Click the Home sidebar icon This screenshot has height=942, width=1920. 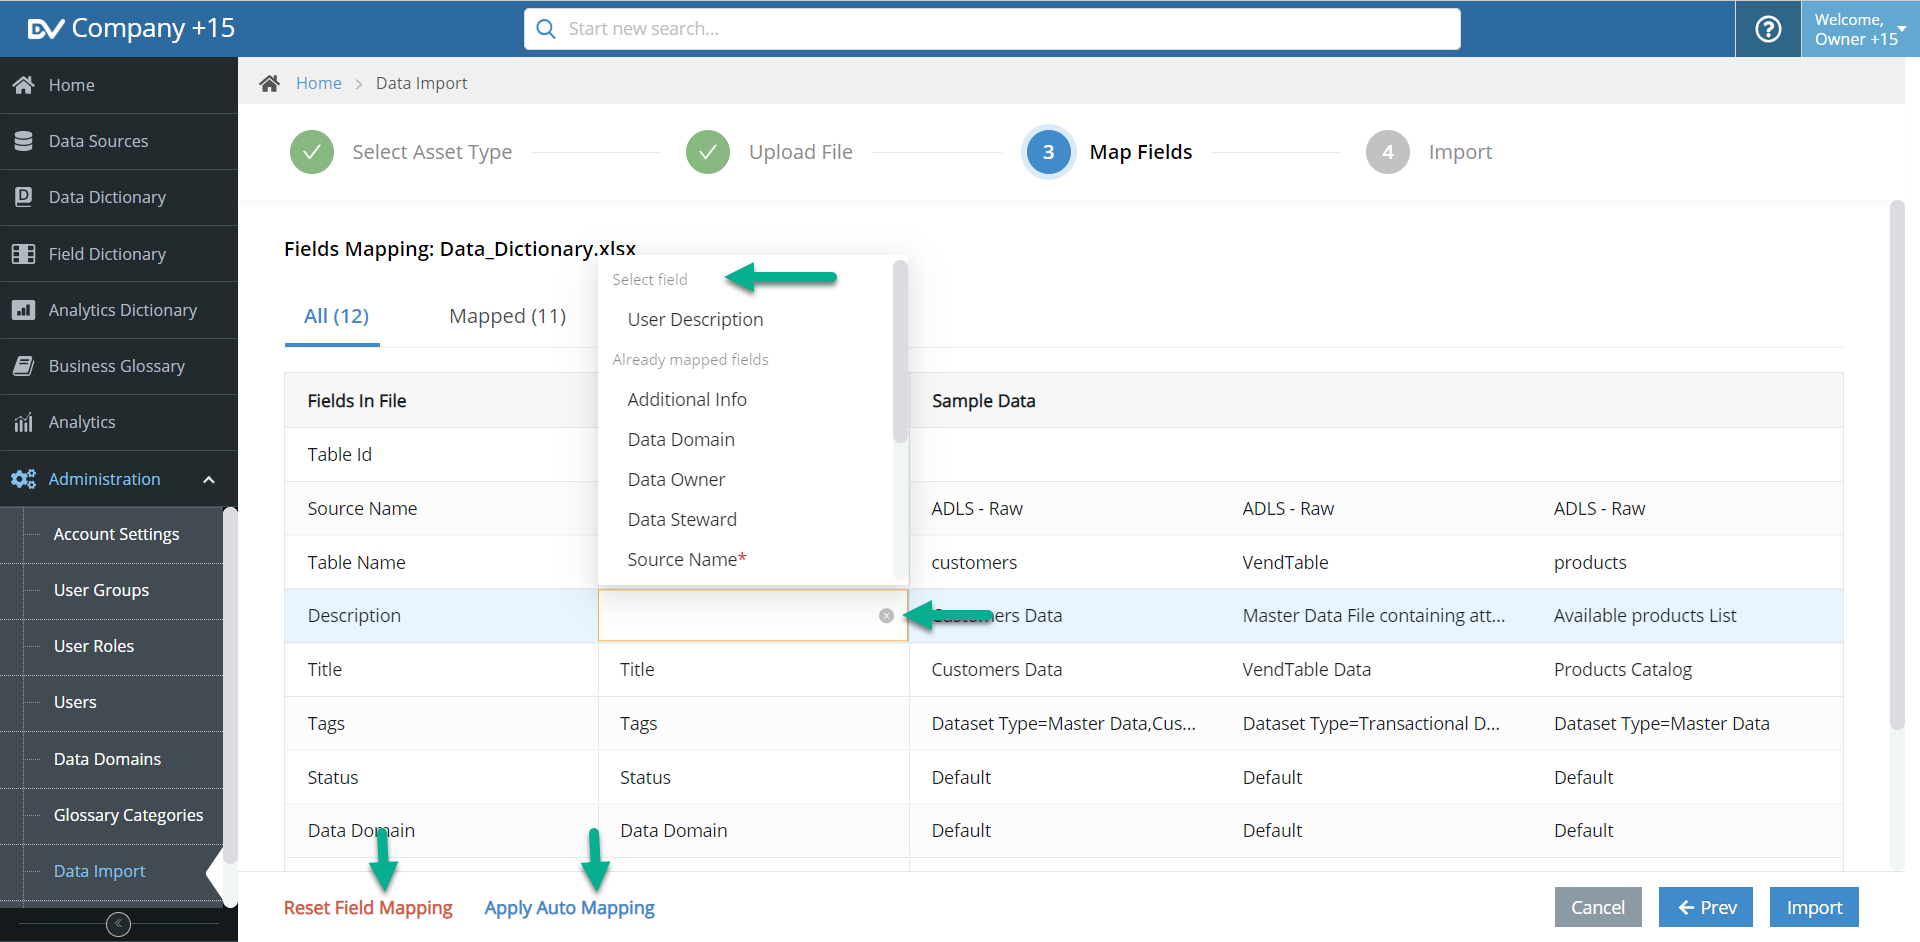(x=24, y=85)
